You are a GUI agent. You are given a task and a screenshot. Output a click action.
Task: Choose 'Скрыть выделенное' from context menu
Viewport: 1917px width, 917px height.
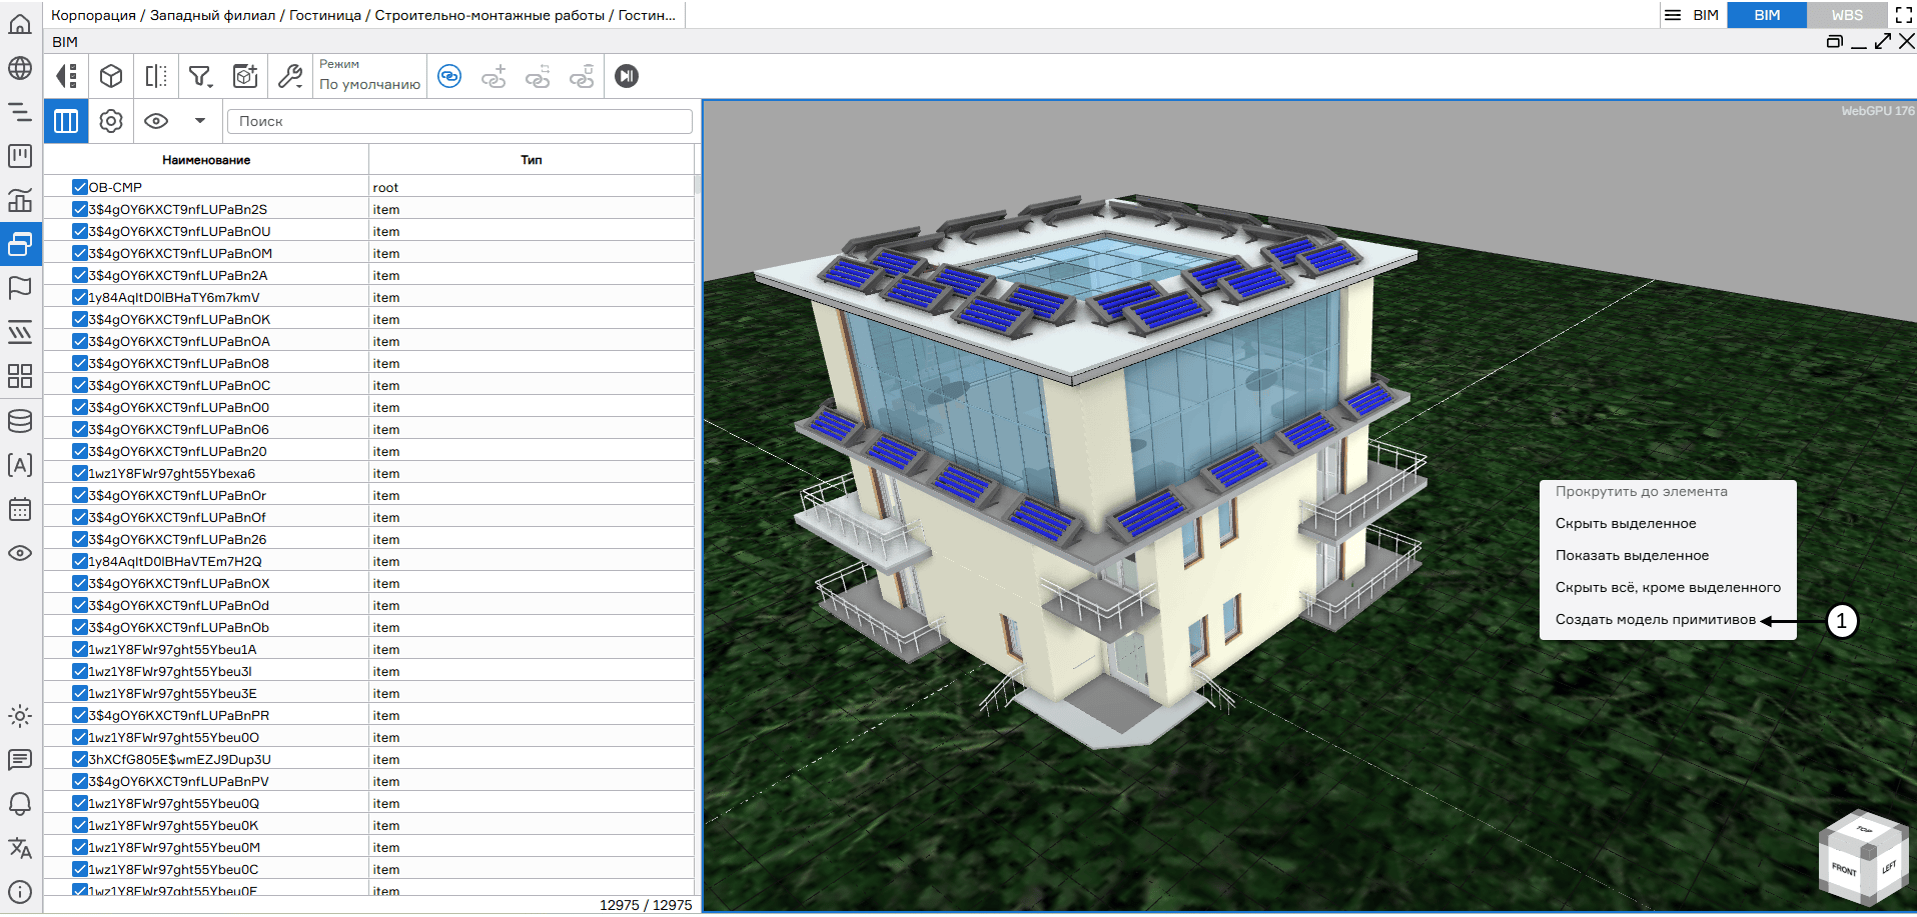(x=1625, y=523)
